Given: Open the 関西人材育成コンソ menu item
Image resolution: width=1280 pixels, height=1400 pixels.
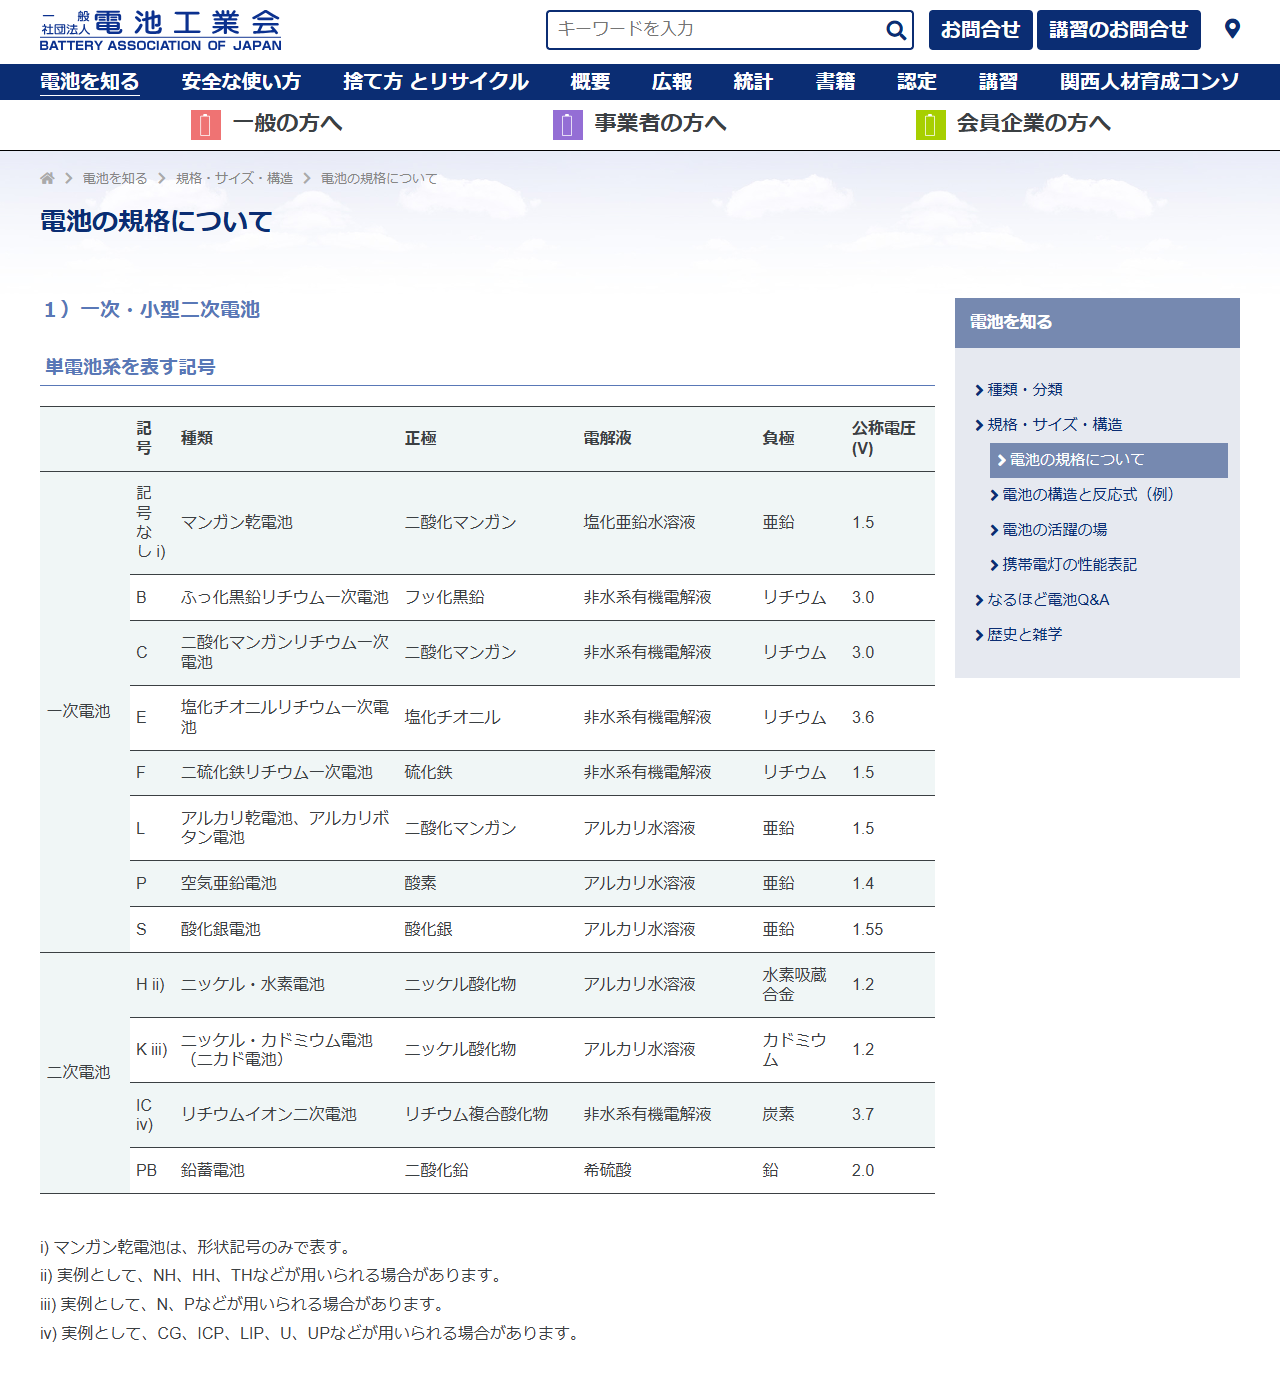Looking at the screenshot, I should pos(1150,82).
